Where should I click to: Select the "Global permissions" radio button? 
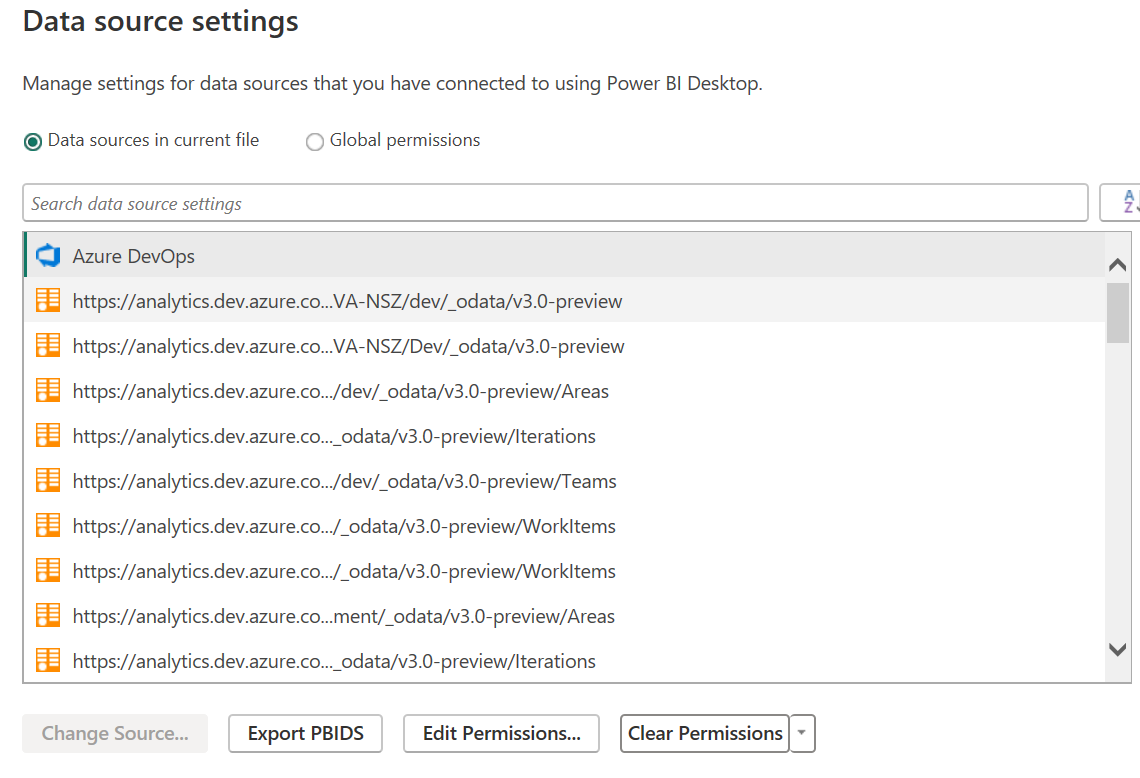pos(315,141)
